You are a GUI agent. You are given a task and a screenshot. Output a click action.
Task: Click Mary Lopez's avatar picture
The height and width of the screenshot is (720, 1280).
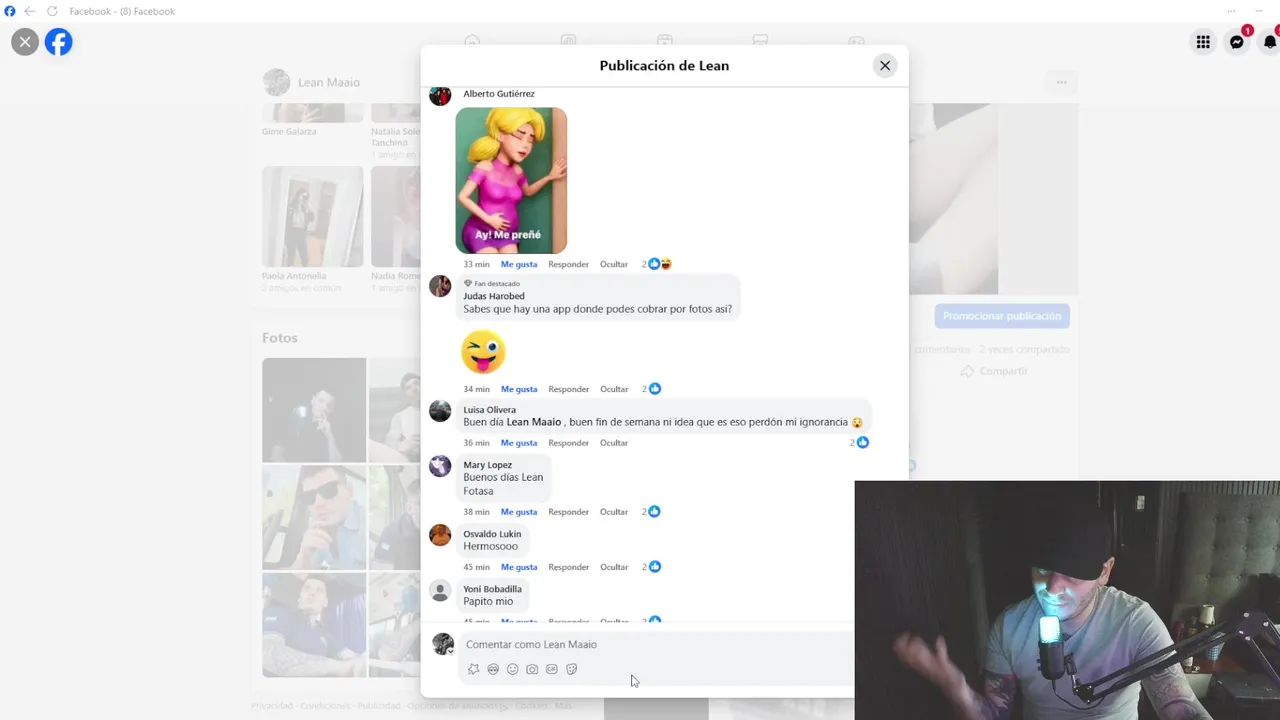pos(440,466)
